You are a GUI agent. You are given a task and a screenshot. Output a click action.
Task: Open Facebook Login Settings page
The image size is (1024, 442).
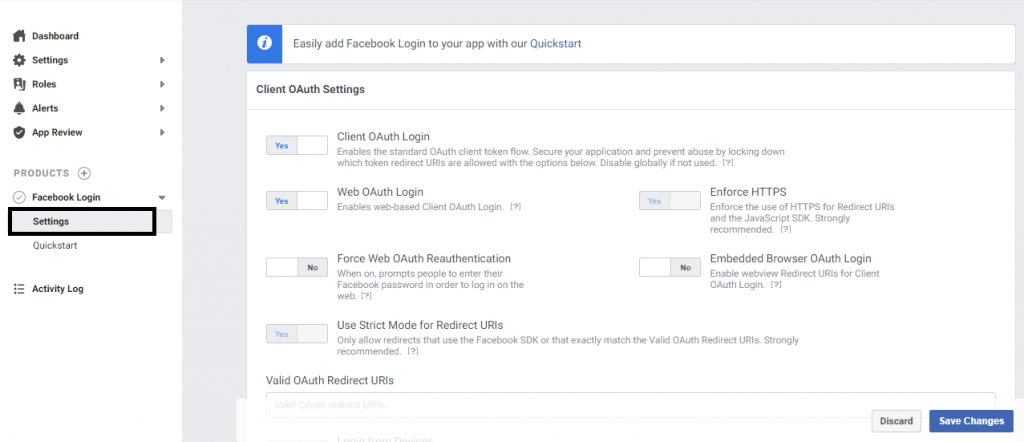tap(51, 221)
